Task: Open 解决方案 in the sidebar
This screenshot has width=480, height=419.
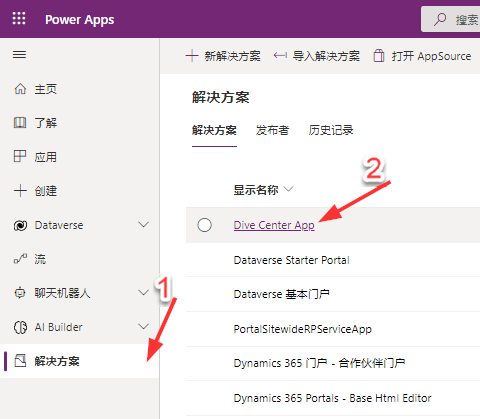Action: tap(79, 361)
